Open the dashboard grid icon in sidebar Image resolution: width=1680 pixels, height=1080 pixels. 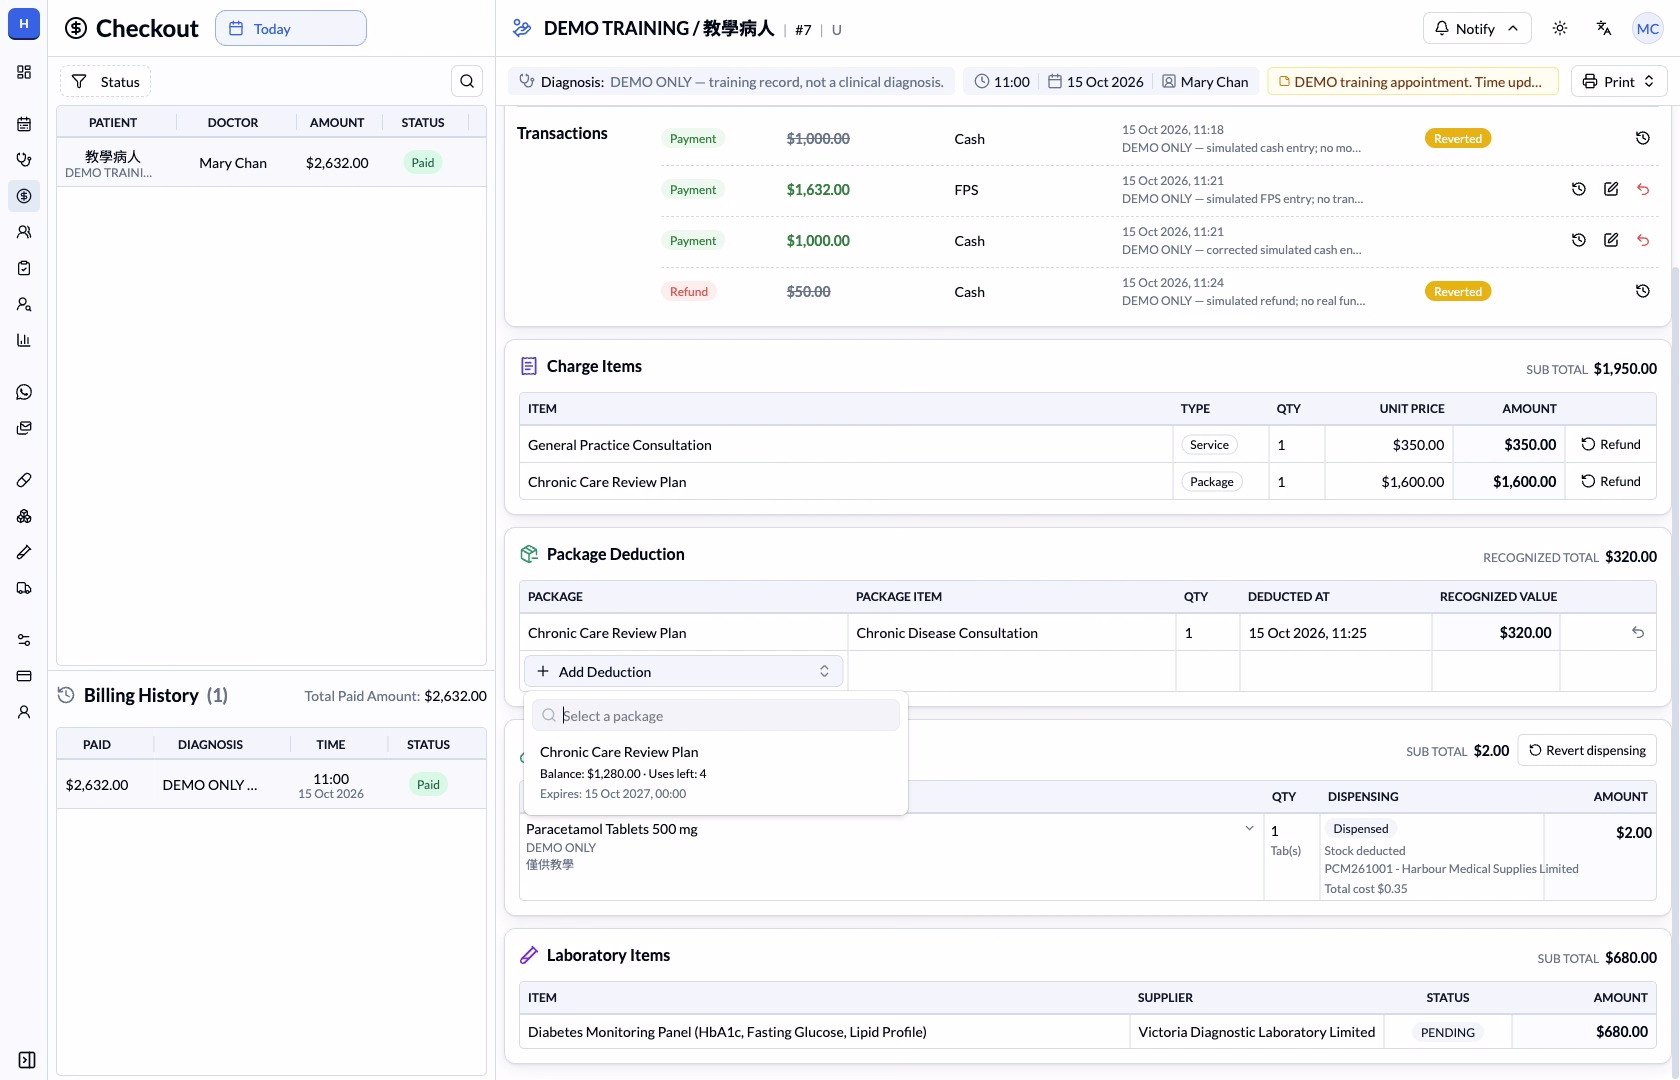pos(24,72)
